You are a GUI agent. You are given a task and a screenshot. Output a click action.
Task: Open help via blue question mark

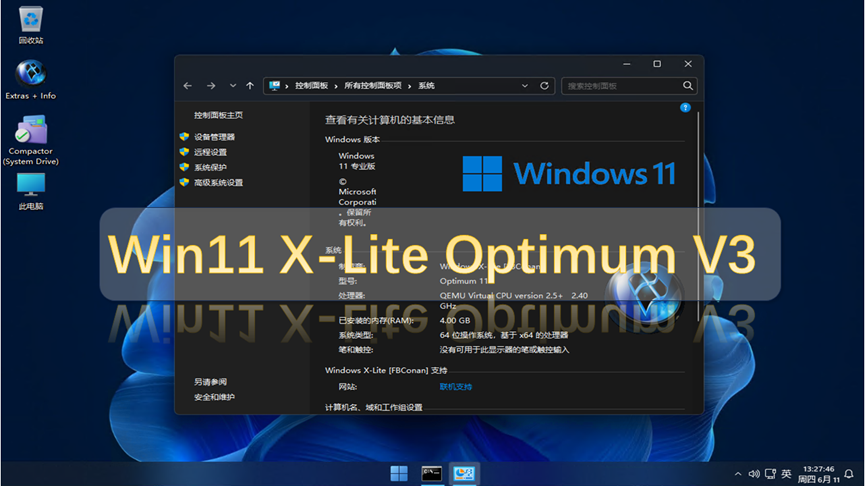(x=685, y=108)
